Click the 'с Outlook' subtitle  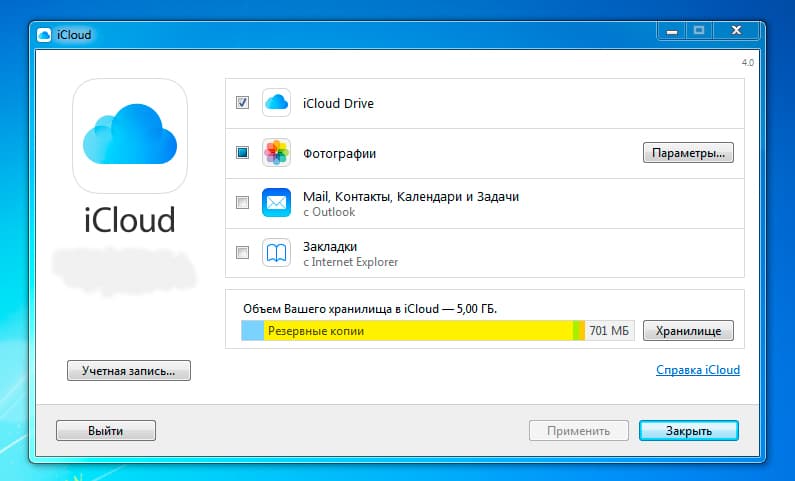(x=329, y=212)
